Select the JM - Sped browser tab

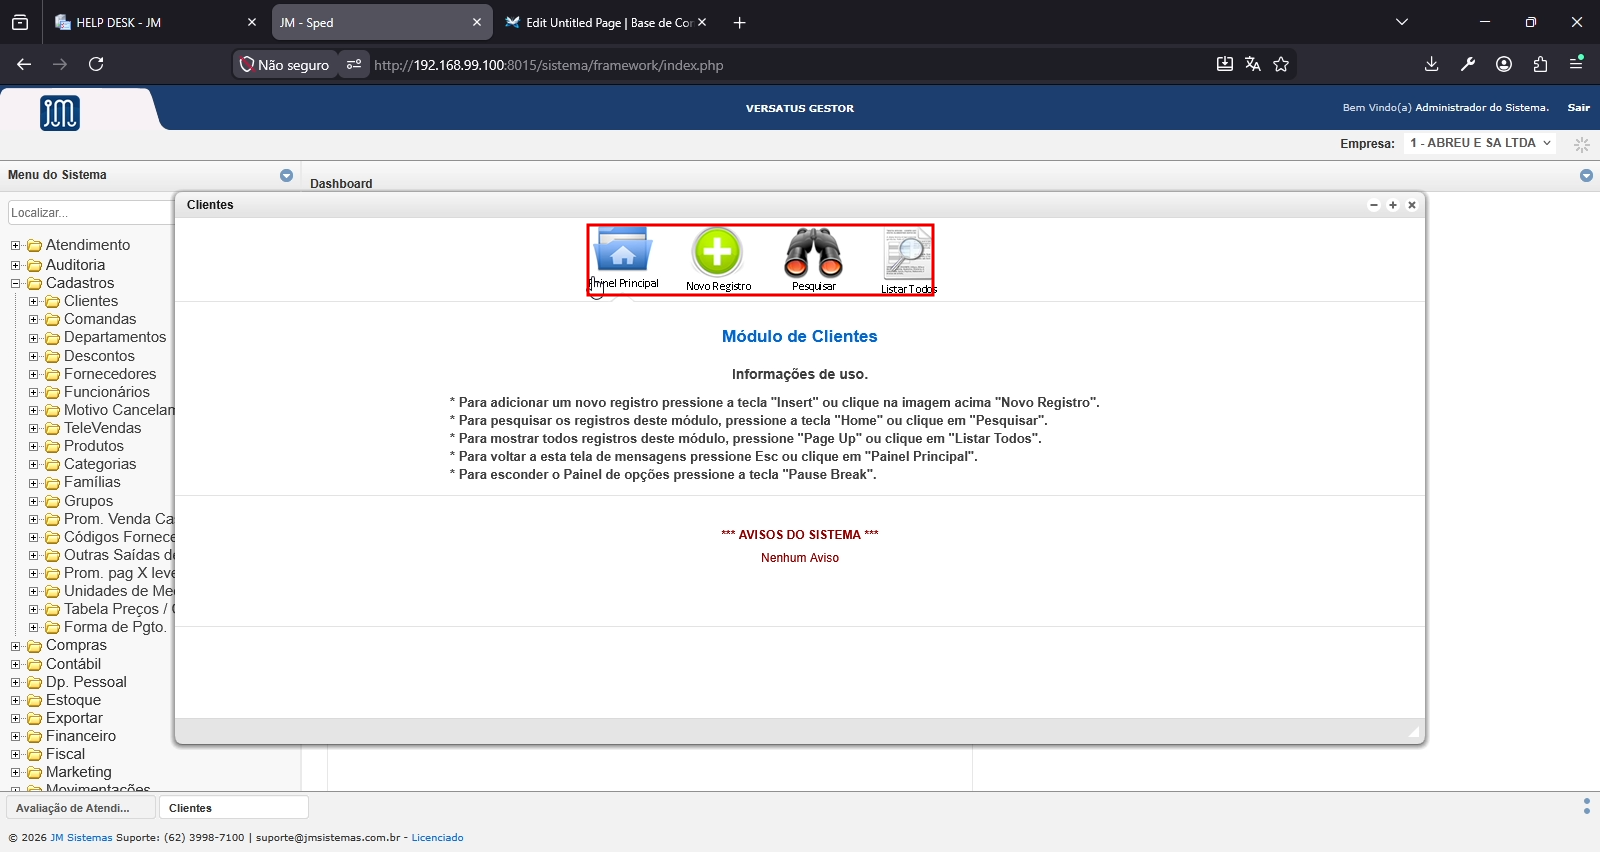(380, 22)
